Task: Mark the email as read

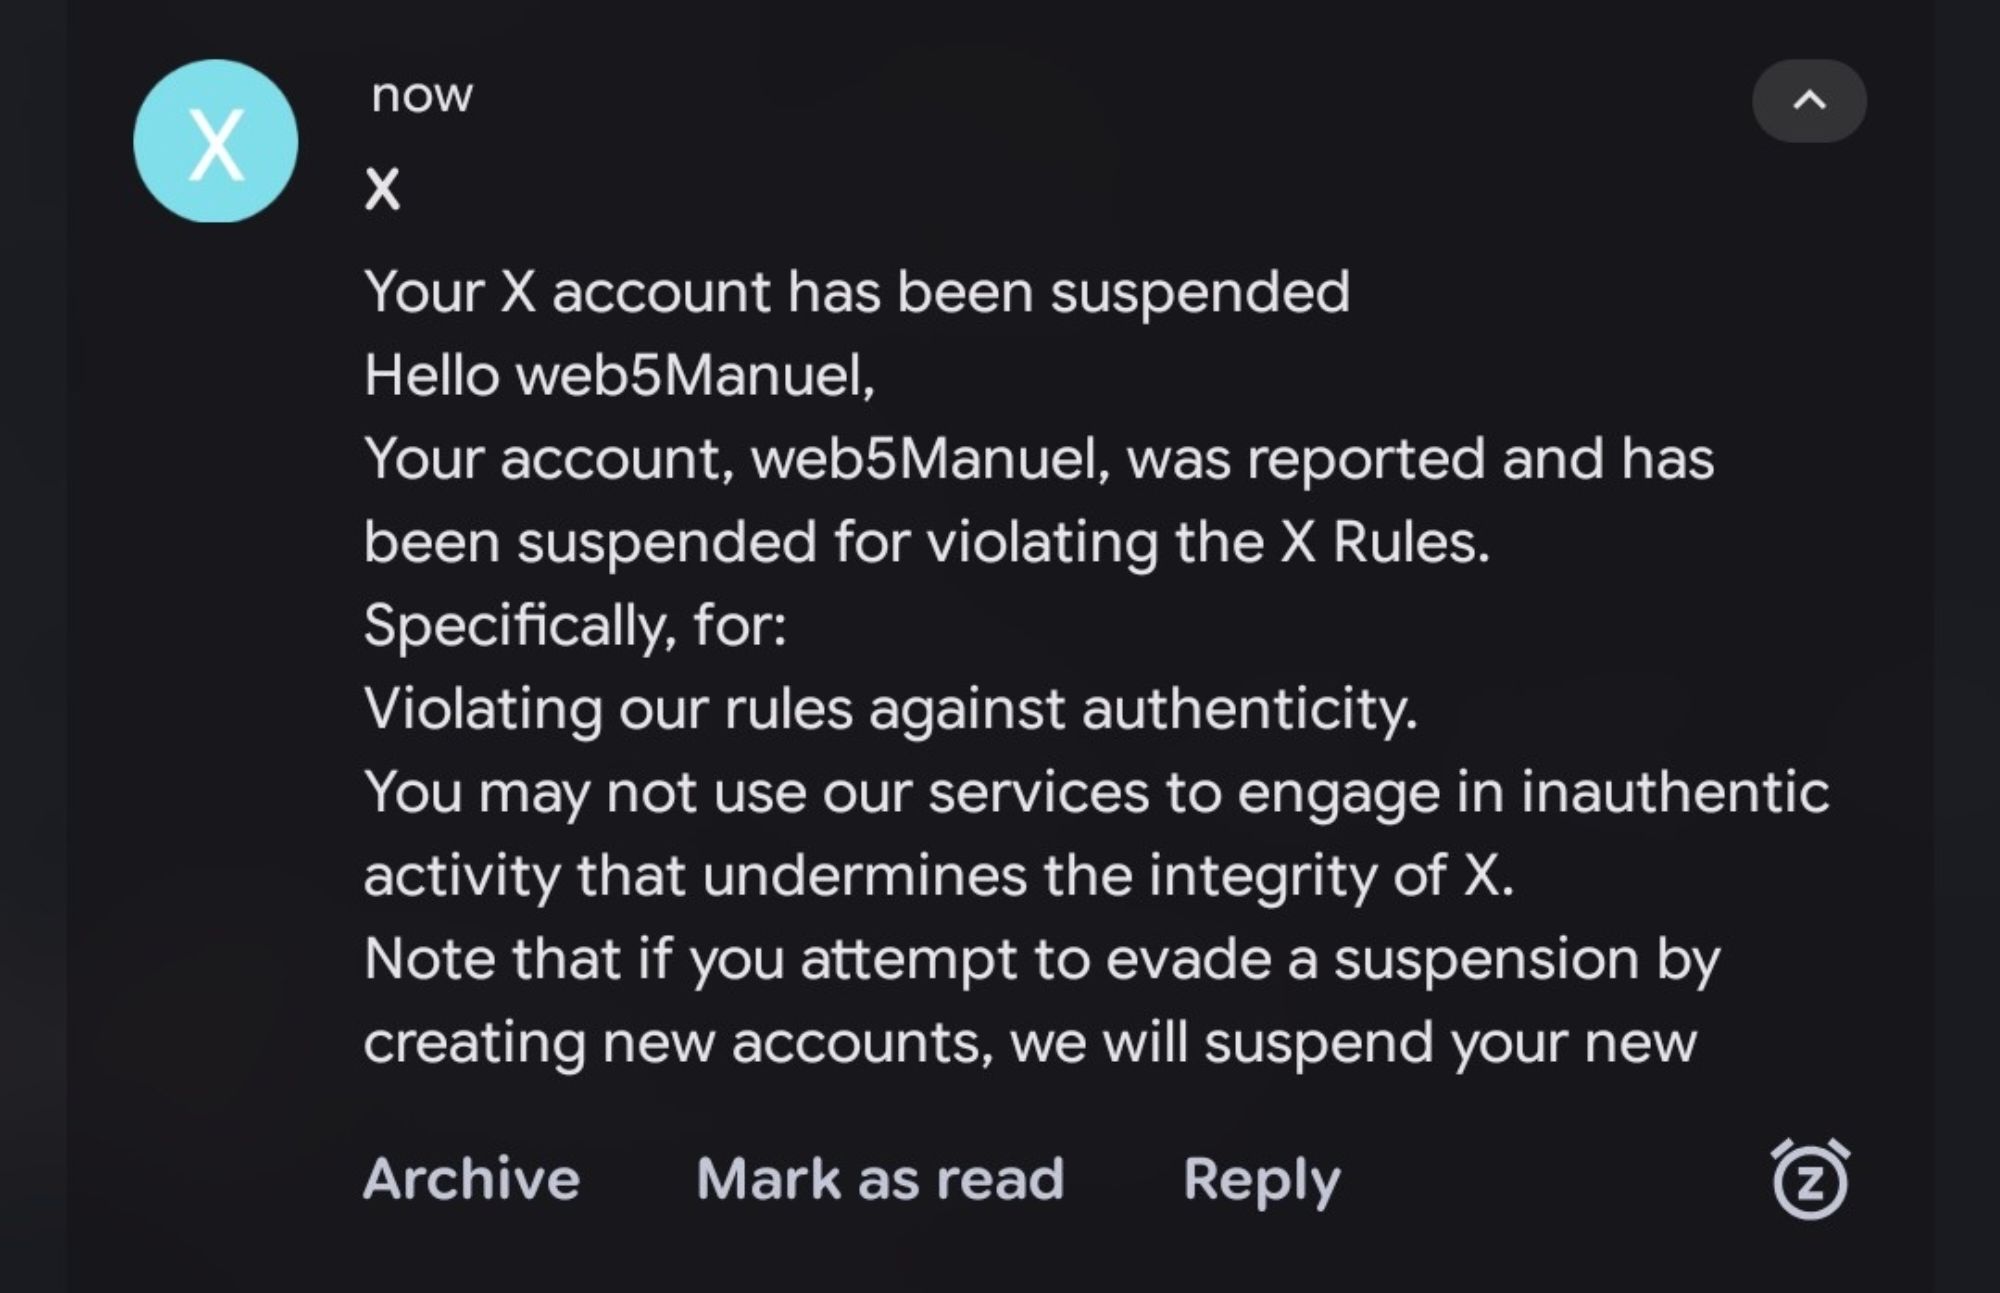Action: (x=879, y=1178)
